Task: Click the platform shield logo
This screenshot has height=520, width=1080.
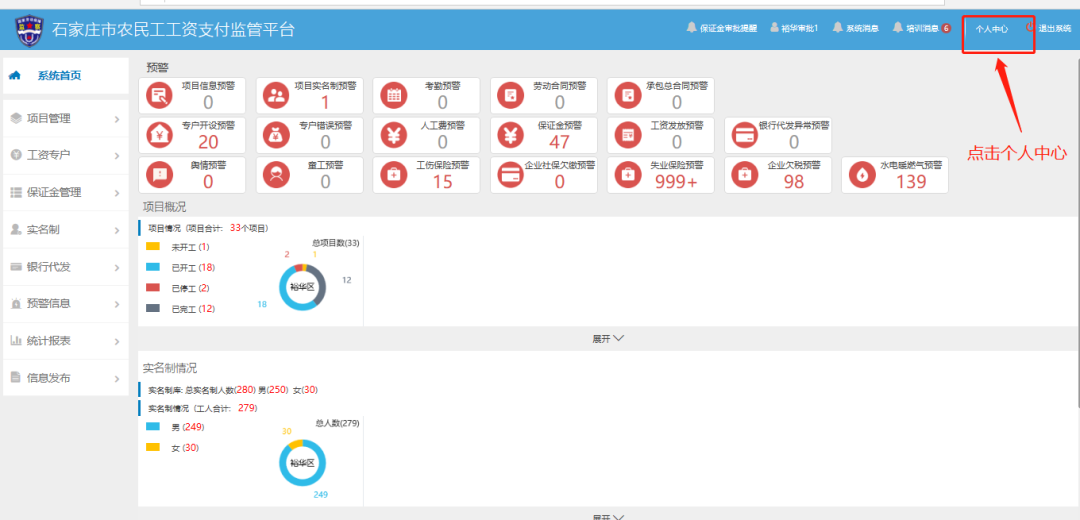Action: pyautogui.click(x=29, y=30)
